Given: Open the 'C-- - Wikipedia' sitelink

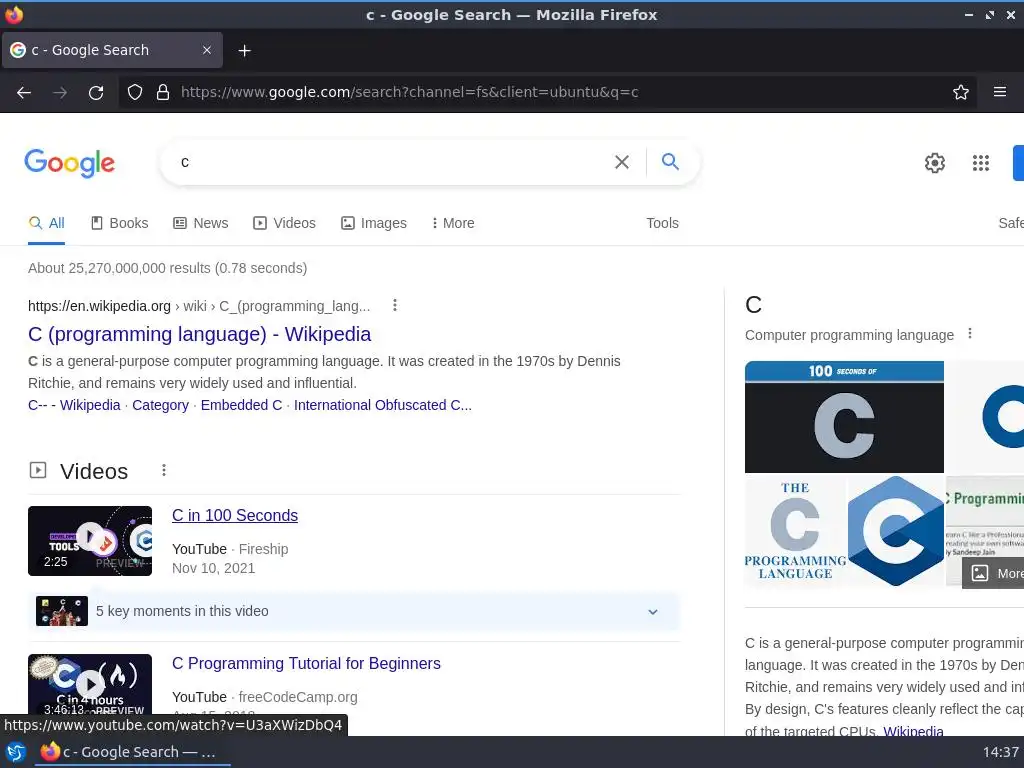Looking at the screenshot, I should (x=74, y=405).
